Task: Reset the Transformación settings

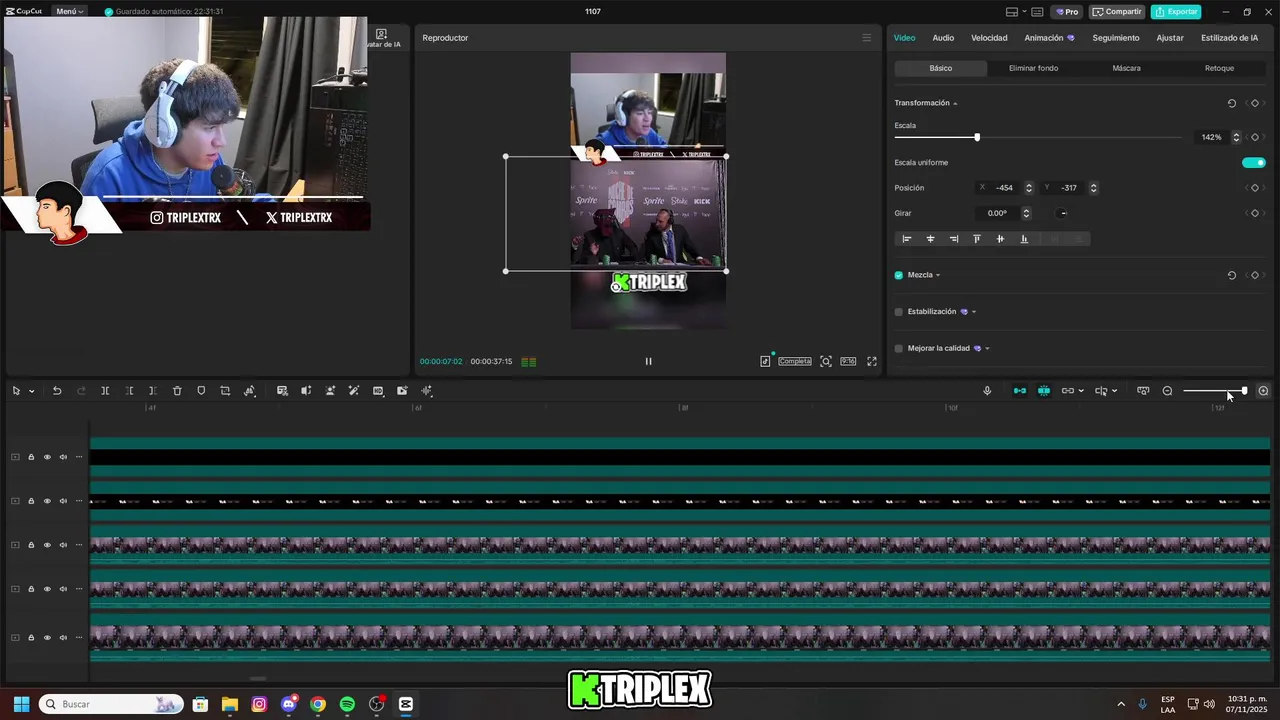Action: point(1231,103)
